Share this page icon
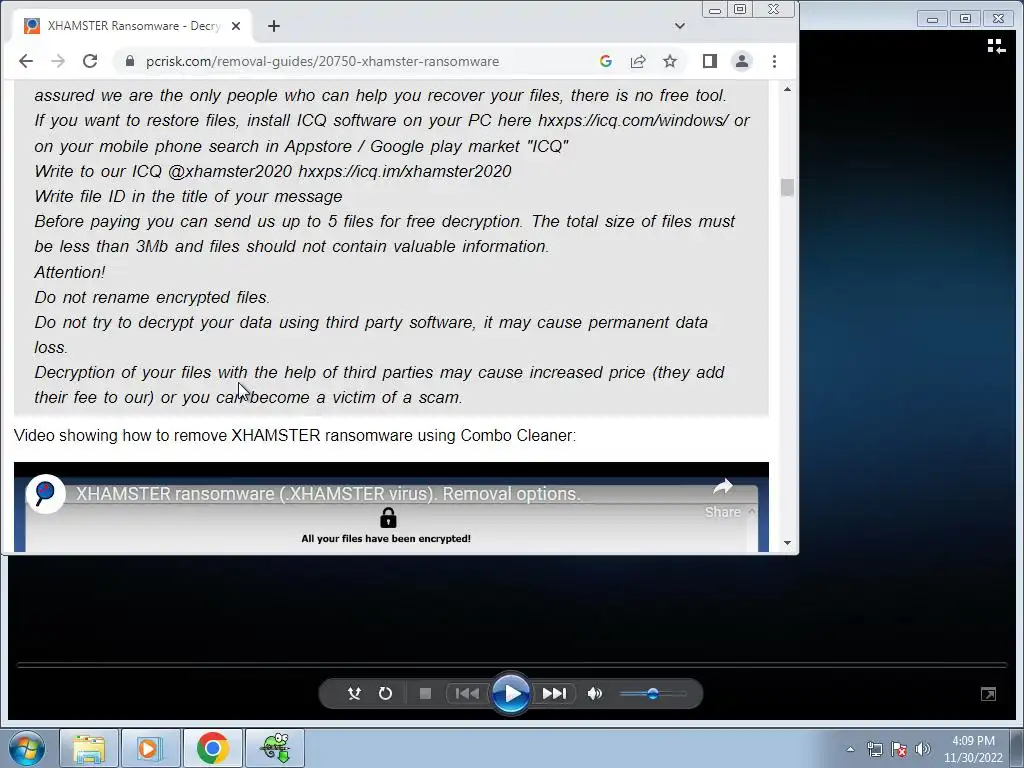Screen dimensions: 1024x768 [x=638, y=61]
